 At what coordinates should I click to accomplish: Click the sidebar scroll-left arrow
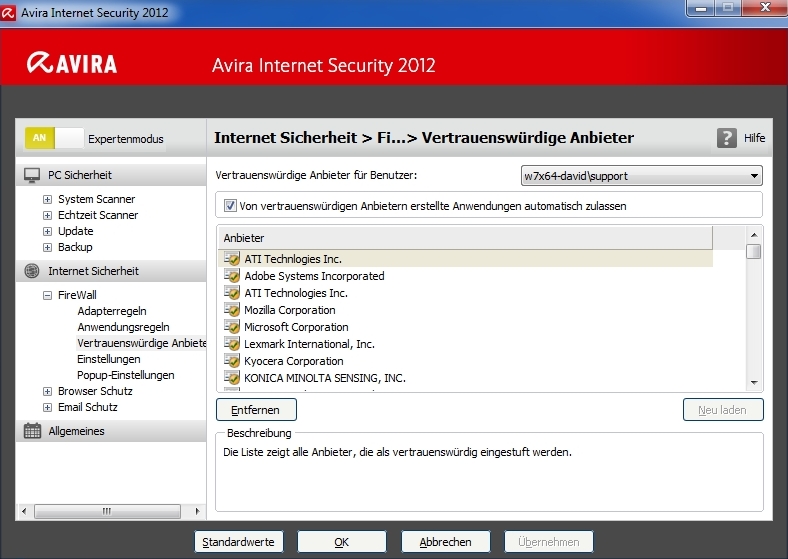24,511
